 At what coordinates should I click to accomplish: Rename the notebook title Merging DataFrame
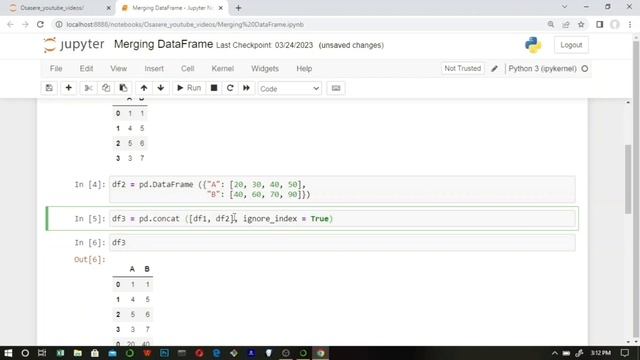pyautogui.click(x=163, y=44)
